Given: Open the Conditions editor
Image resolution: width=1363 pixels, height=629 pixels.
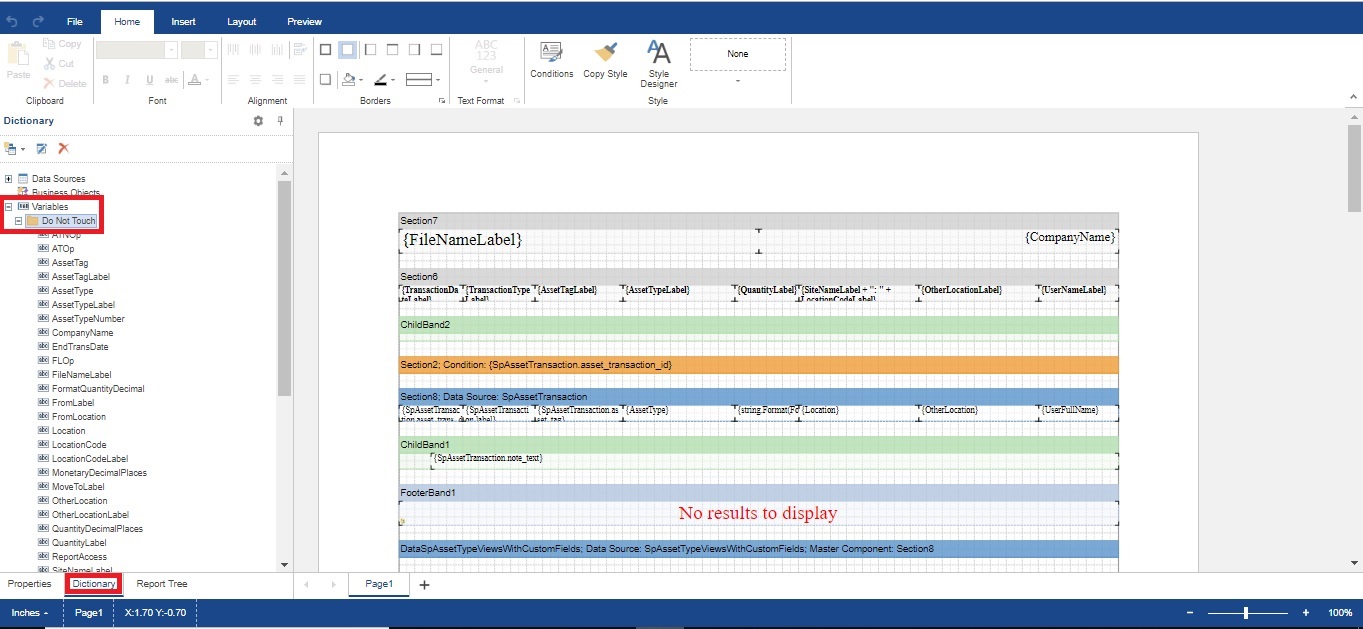Looking at the screenshot, I should pos(551,59).
